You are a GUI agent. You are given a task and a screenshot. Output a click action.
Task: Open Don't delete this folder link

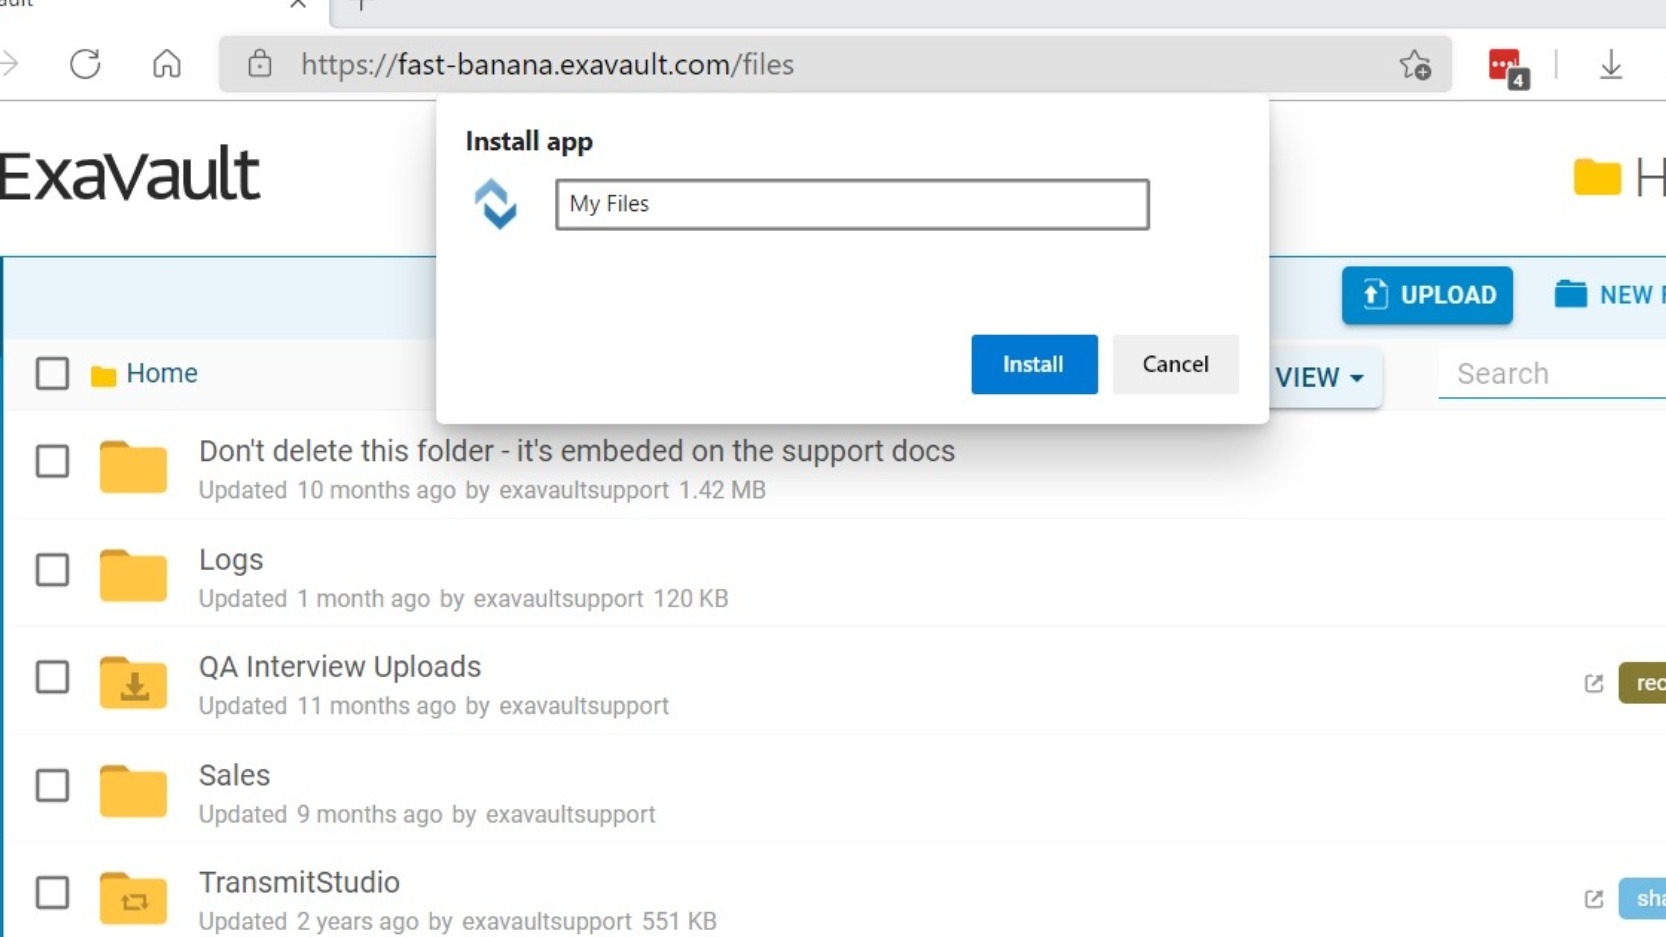coord(577,451)
